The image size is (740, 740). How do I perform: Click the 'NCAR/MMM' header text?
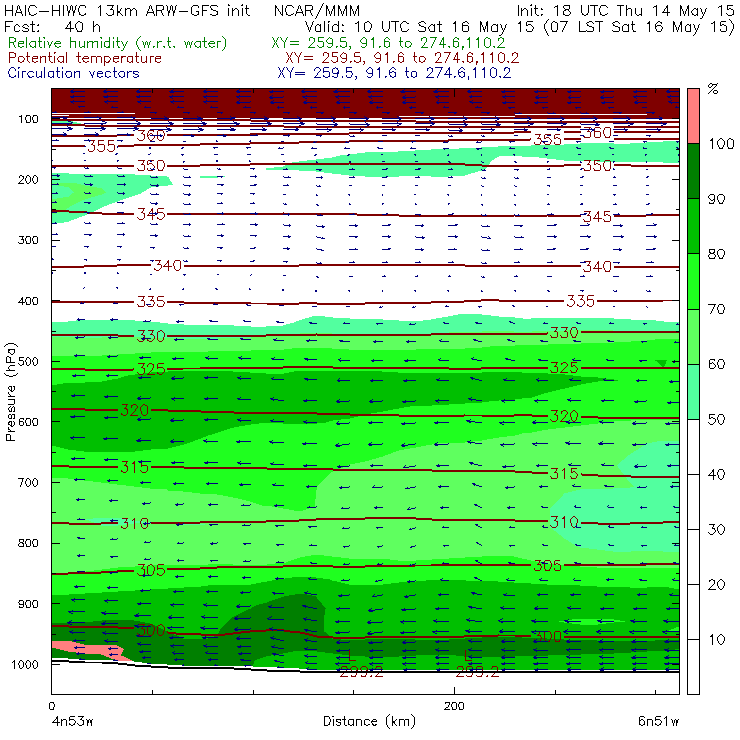[317, 11]
